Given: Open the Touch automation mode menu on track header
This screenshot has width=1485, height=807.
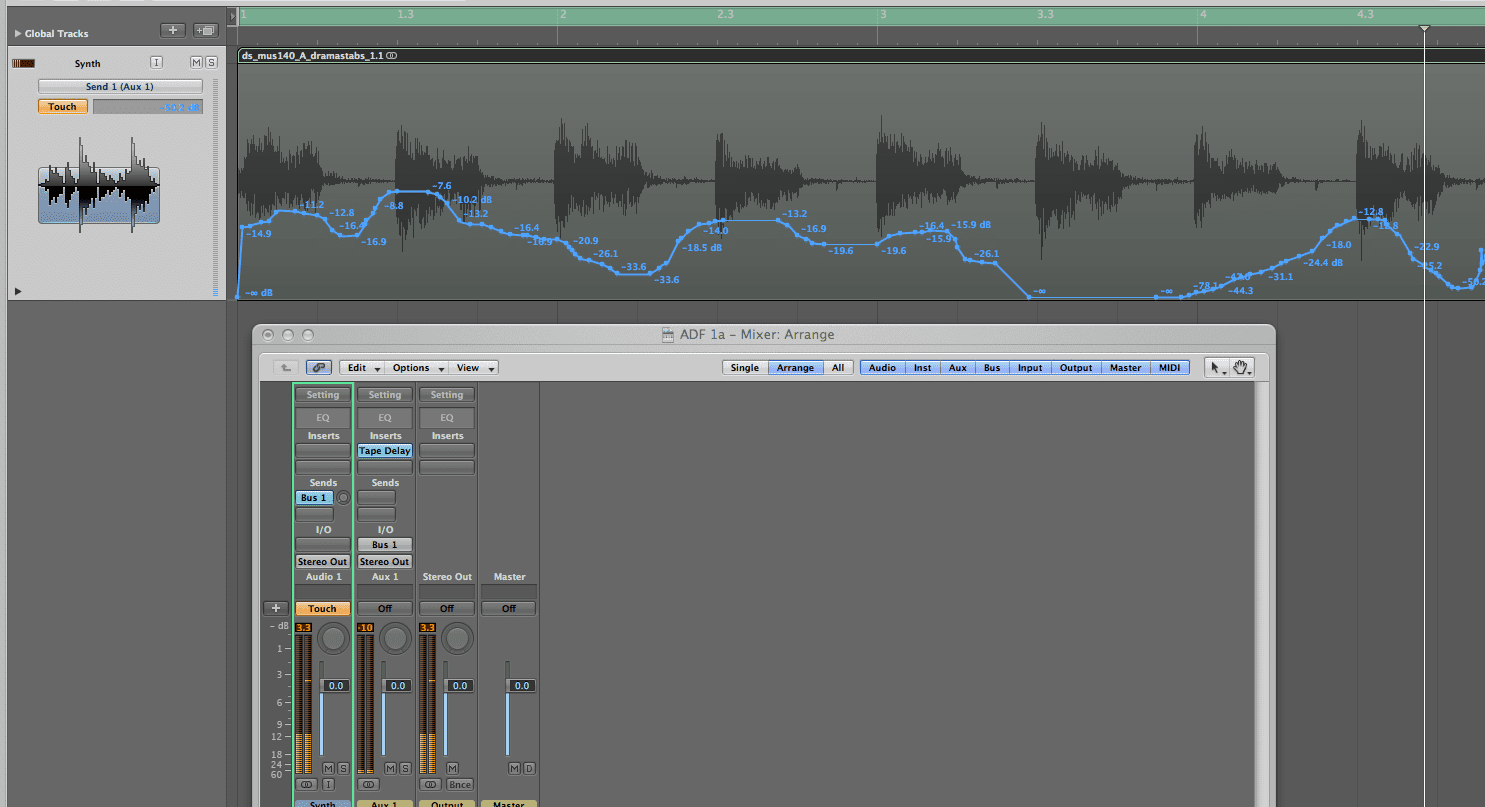Looking at the screenshot, I should click(x=63, y=107).
